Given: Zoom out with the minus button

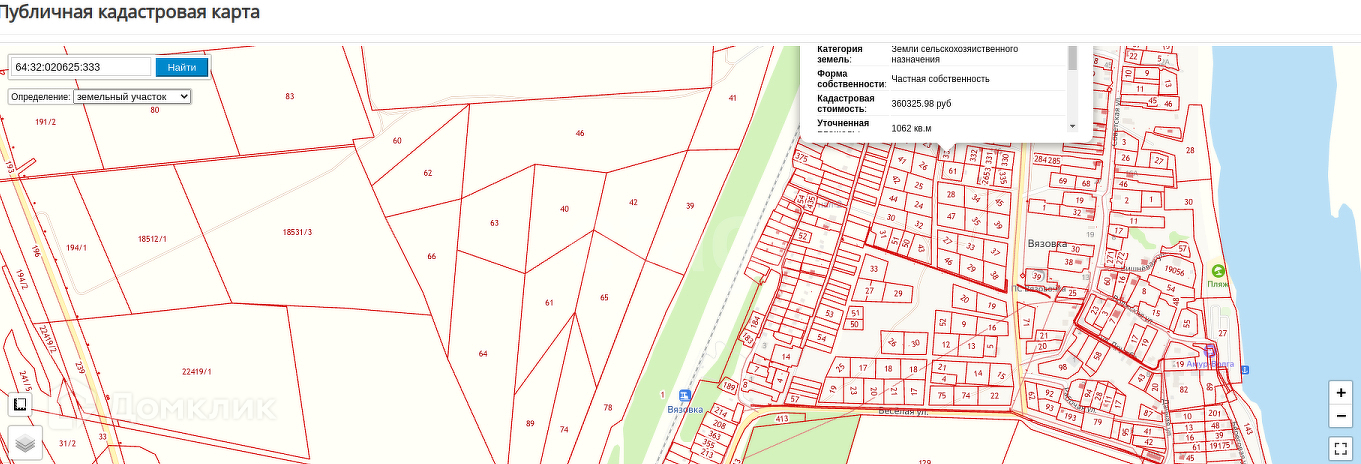Looking at the screenshot, I should (x=1340, y=416).
